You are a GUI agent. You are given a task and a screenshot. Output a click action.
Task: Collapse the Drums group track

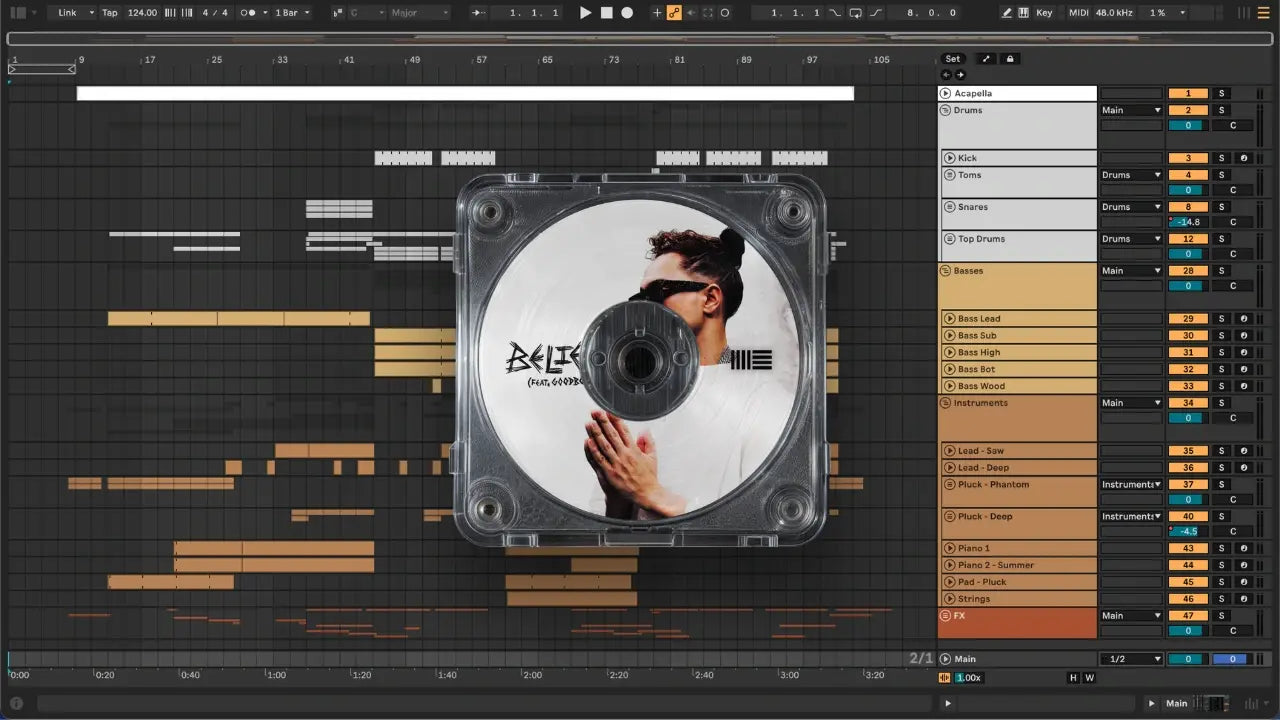[x=945, y=110]
